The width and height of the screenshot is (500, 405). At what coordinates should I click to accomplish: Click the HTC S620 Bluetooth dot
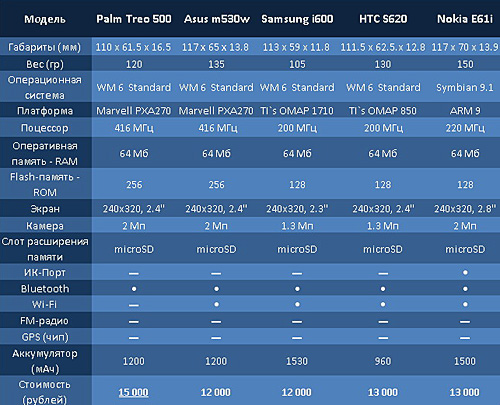pos(383,289)
